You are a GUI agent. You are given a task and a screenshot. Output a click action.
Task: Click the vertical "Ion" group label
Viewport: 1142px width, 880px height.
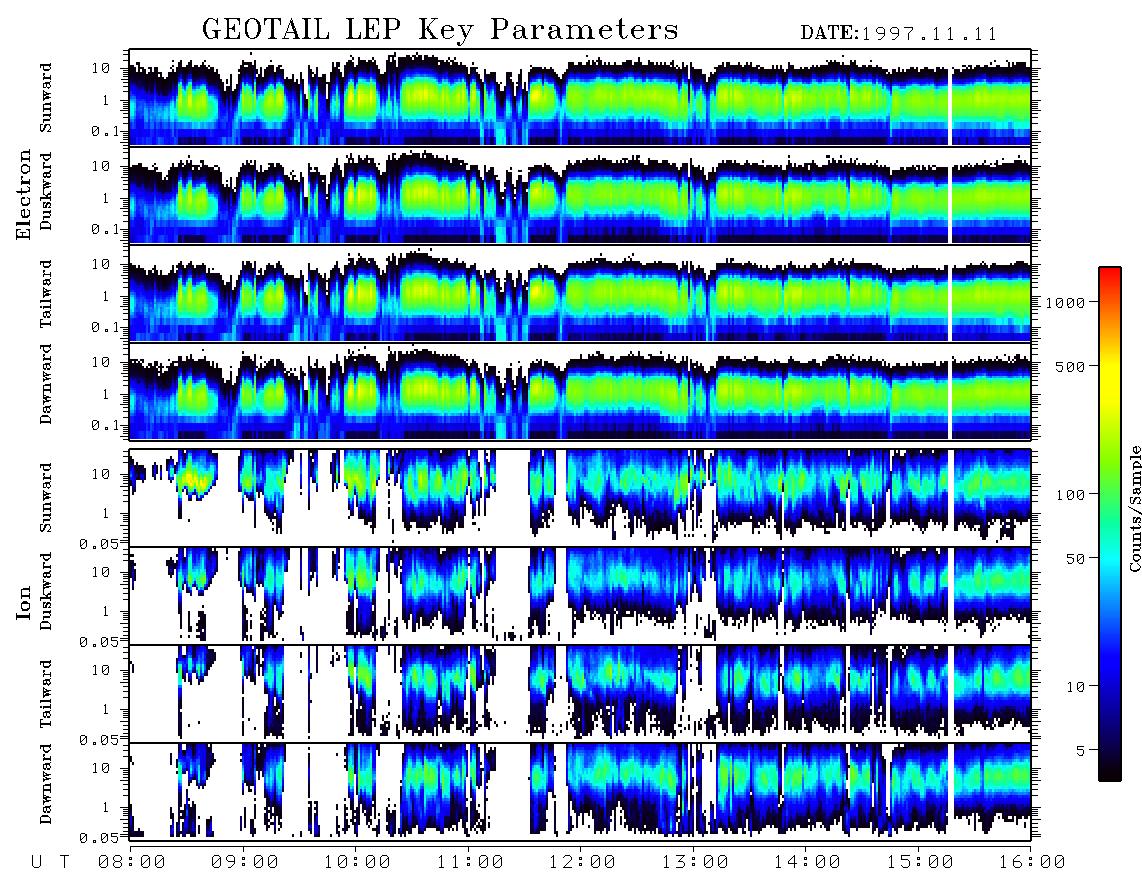point(24,602)
